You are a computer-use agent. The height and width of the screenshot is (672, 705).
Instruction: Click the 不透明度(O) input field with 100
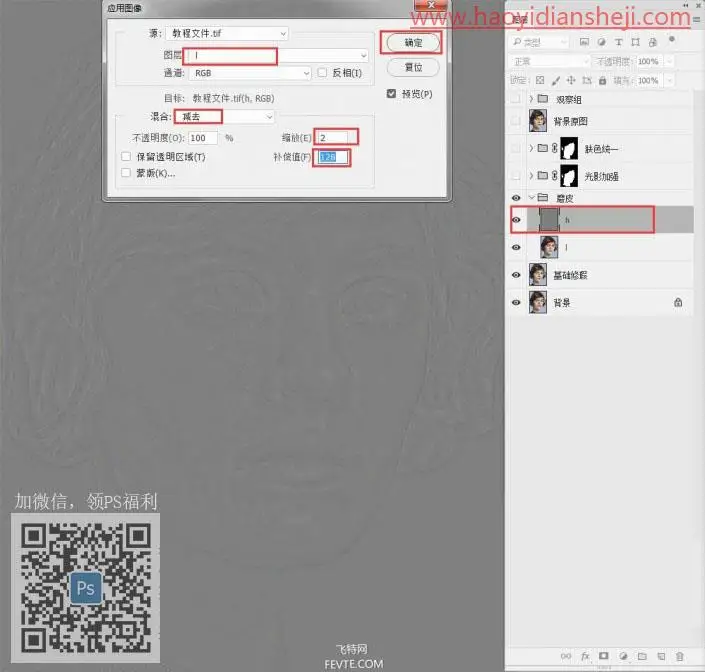203,138
